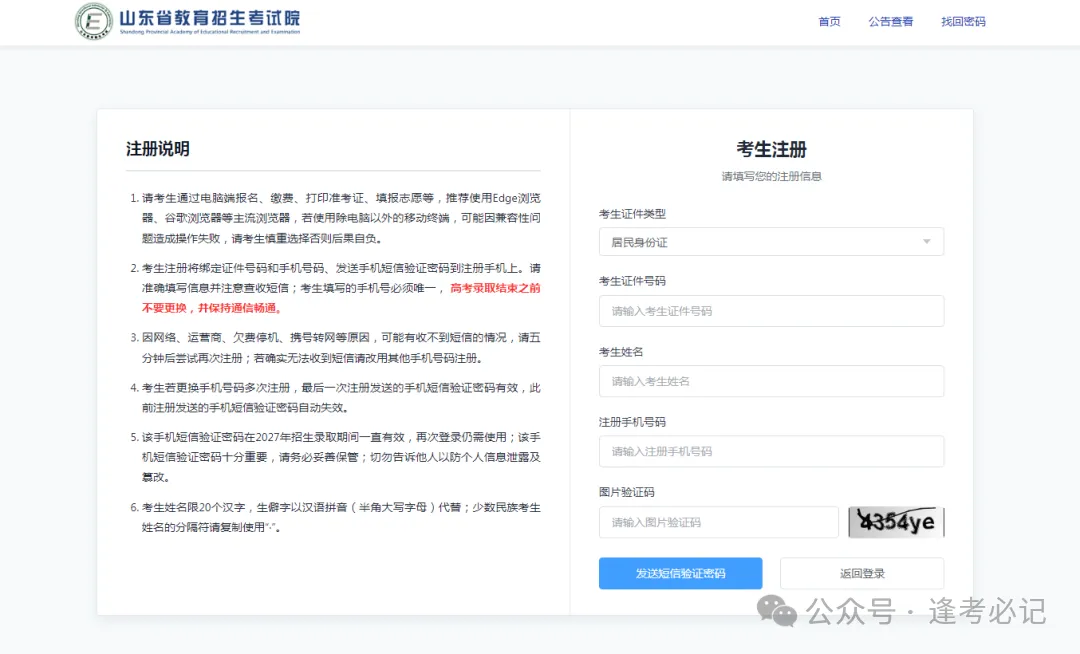Screen dimensions: 1080x654
Task: Focus the 请输入图片验证码 input field
Action: 718,523
